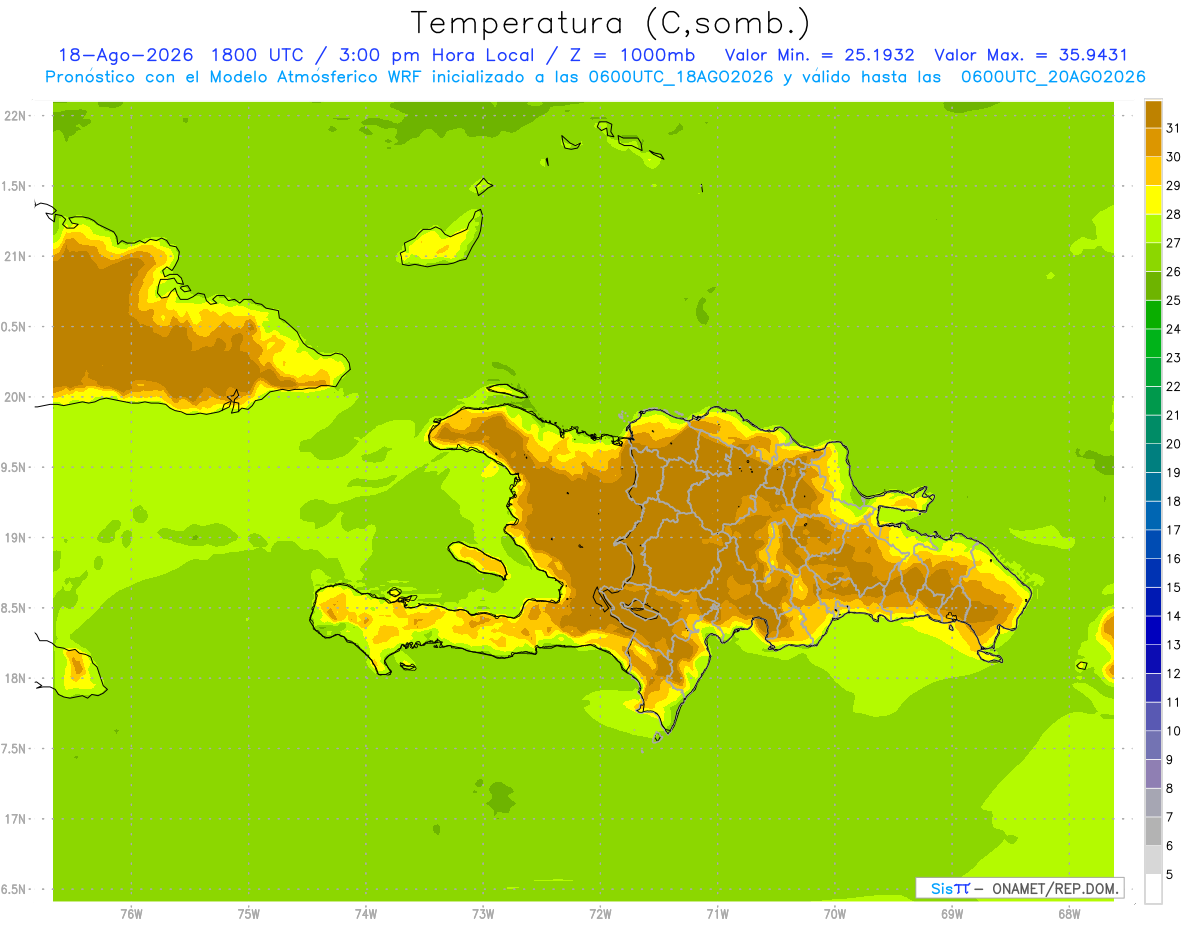The image size is (1200, 927).
Task: Click the "Temperatura (C,somb.)" chart title
Action: (x=611, y=23)
